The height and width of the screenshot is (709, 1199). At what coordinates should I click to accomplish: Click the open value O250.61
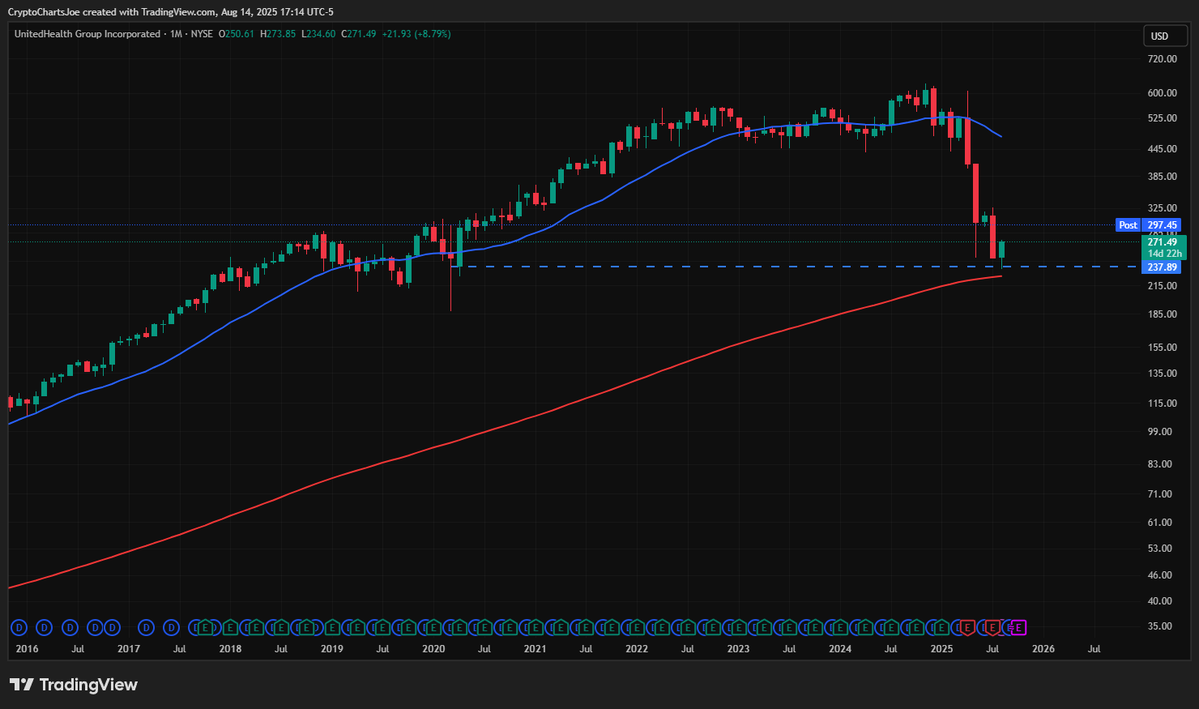[236, 34]
